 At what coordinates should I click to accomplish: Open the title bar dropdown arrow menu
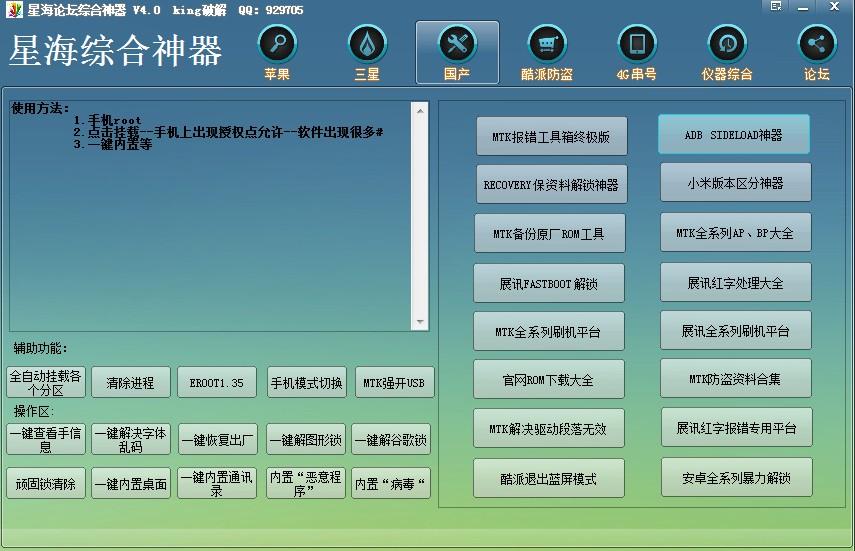point(777,6)
